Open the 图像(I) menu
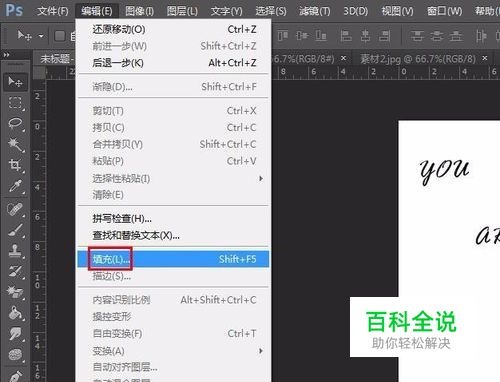Image resolution: width=500 pixels, height=382 pixels. coord(139,11)
